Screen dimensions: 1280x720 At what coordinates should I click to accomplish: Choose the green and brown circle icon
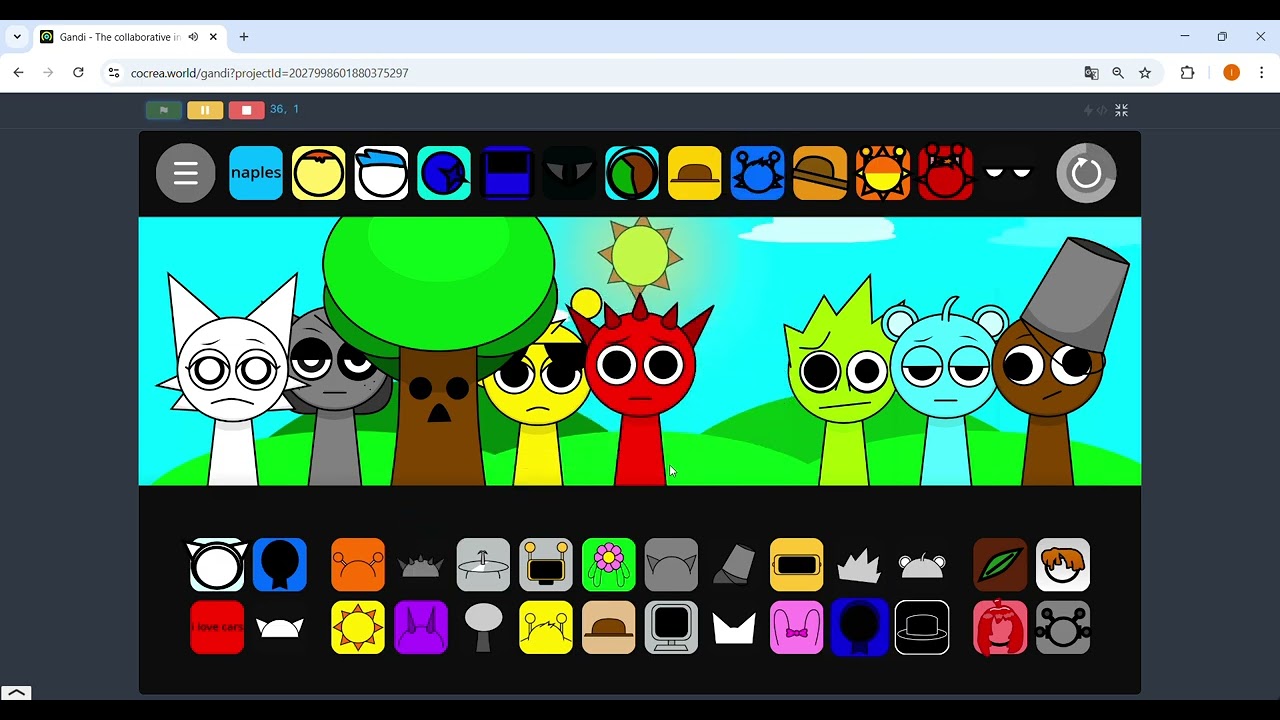tap(632, 173)
